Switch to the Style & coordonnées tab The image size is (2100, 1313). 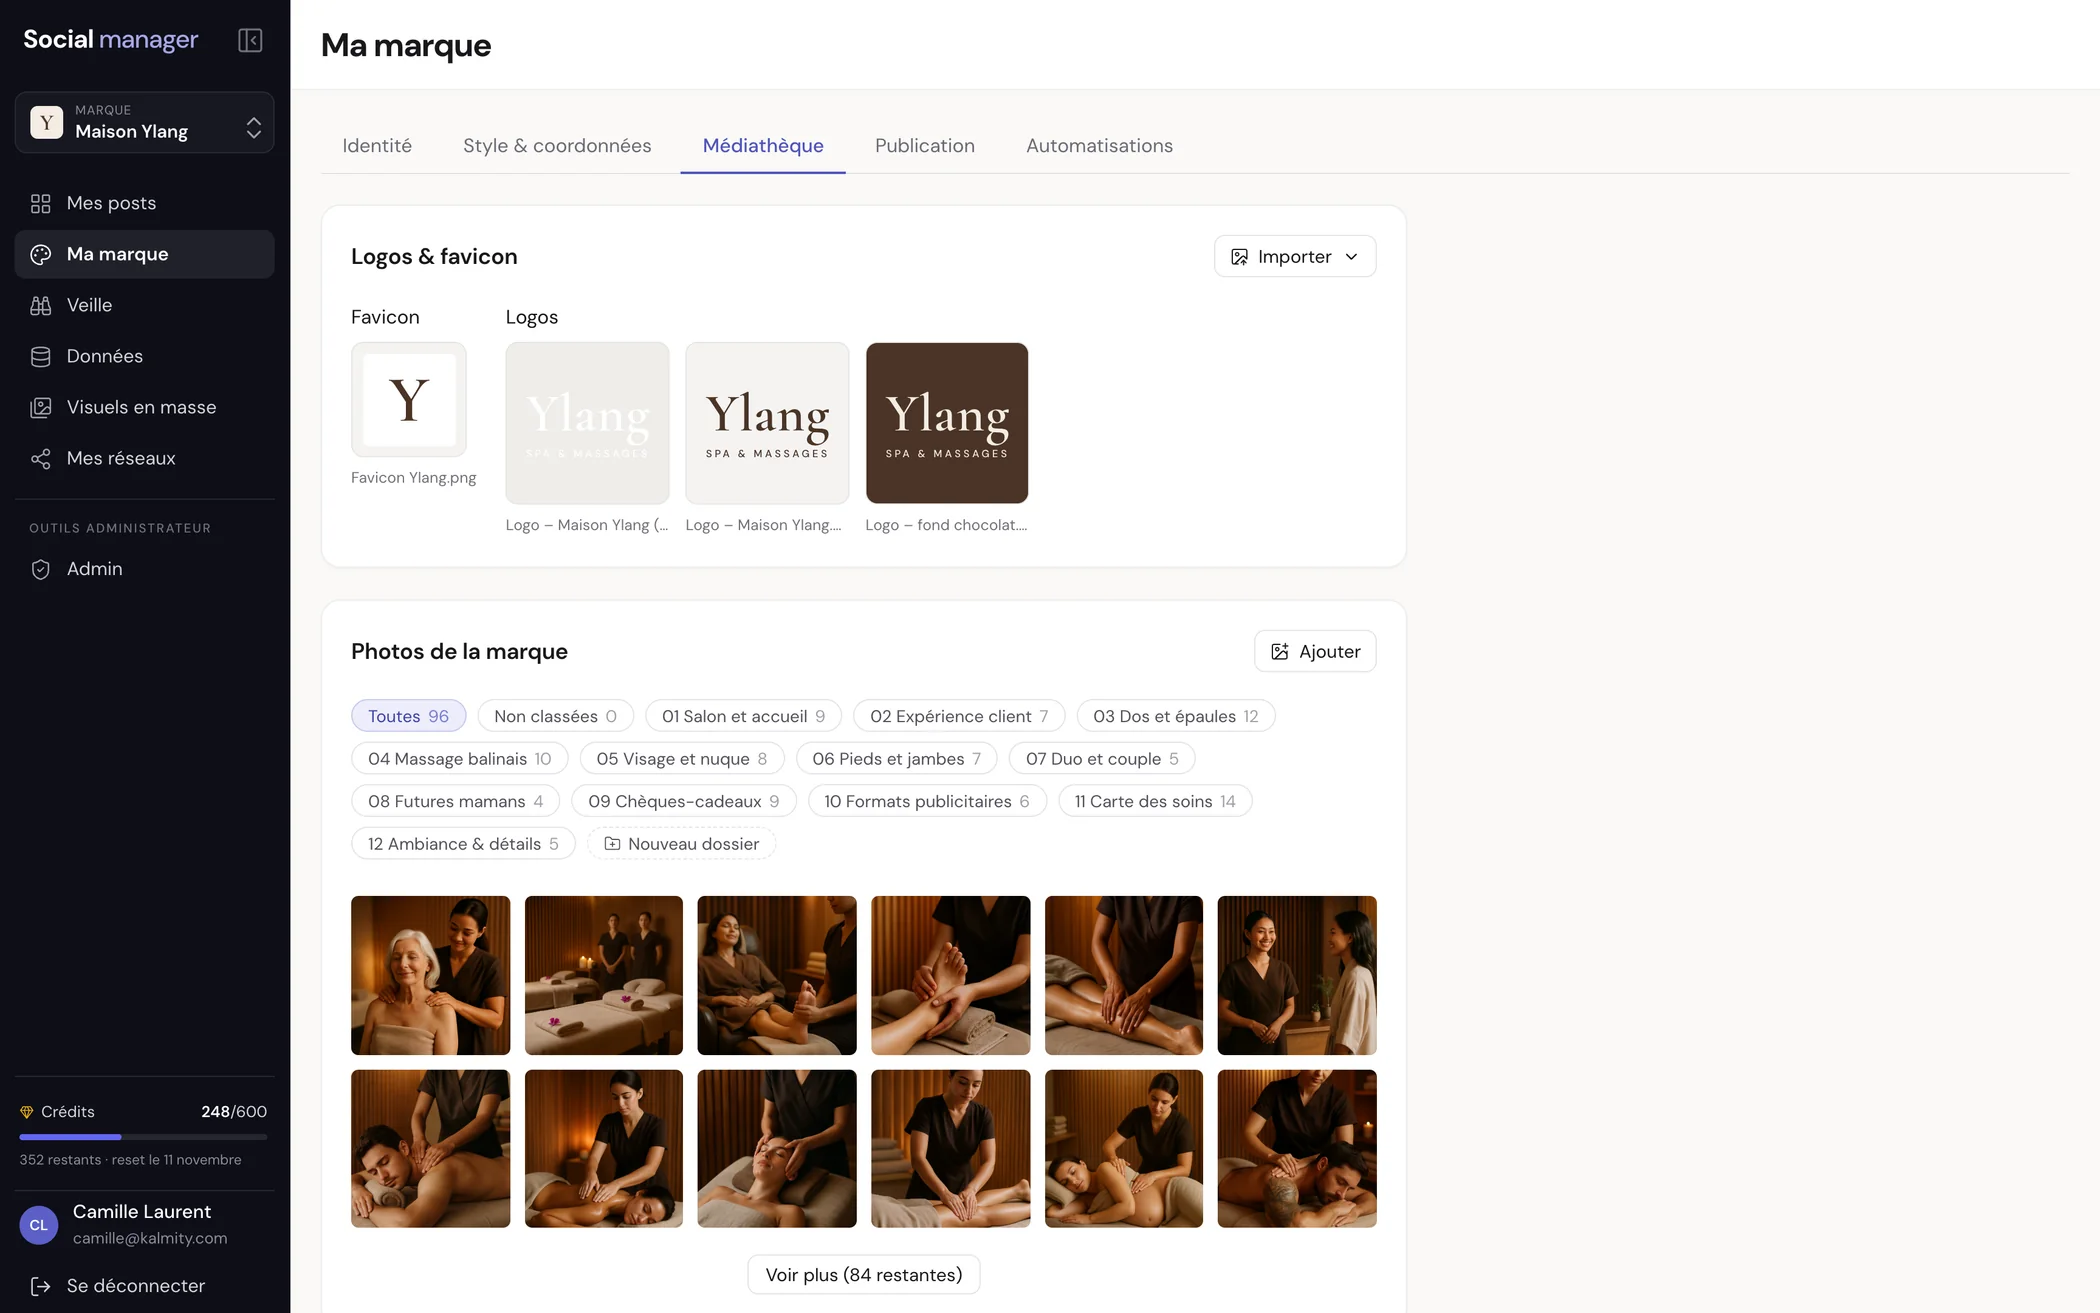point(557,146)
